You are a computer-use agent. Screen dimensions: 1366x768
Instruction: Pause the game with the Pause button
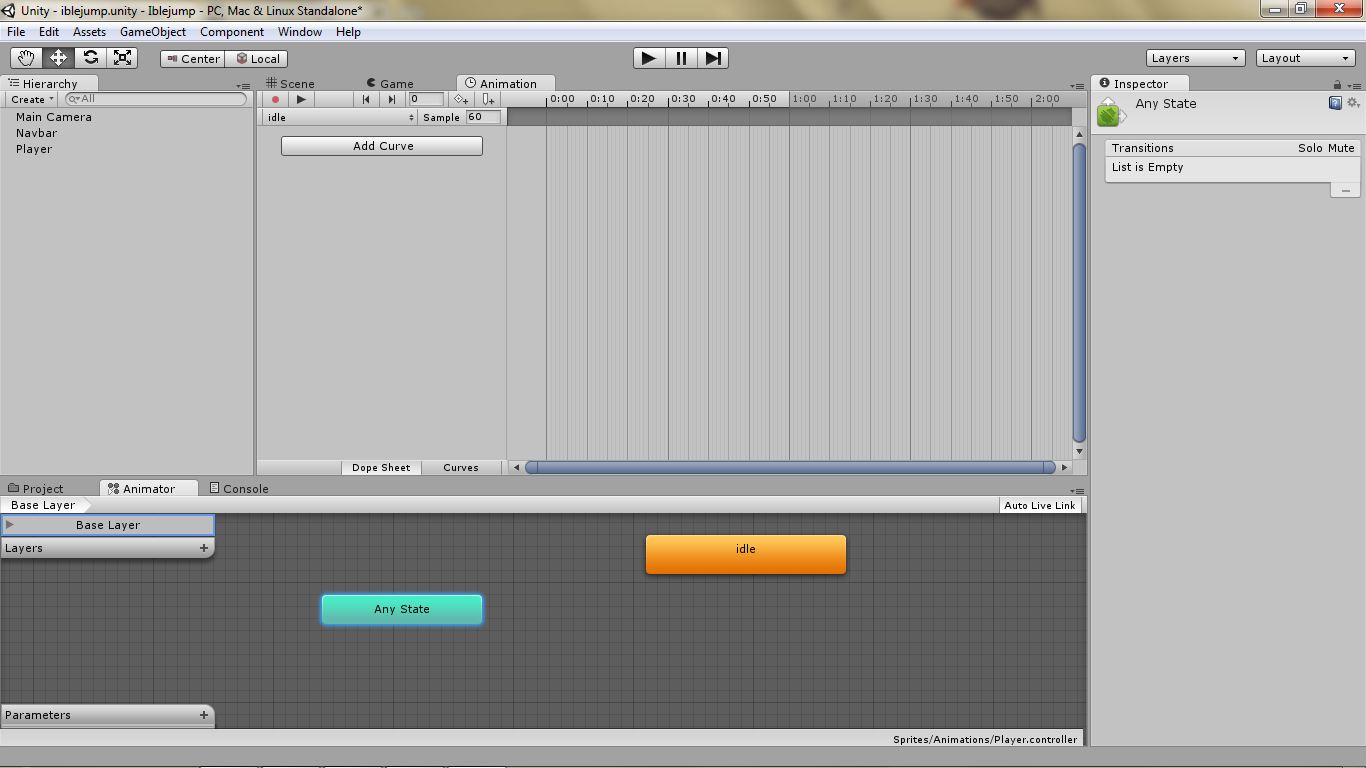point(681,58)
